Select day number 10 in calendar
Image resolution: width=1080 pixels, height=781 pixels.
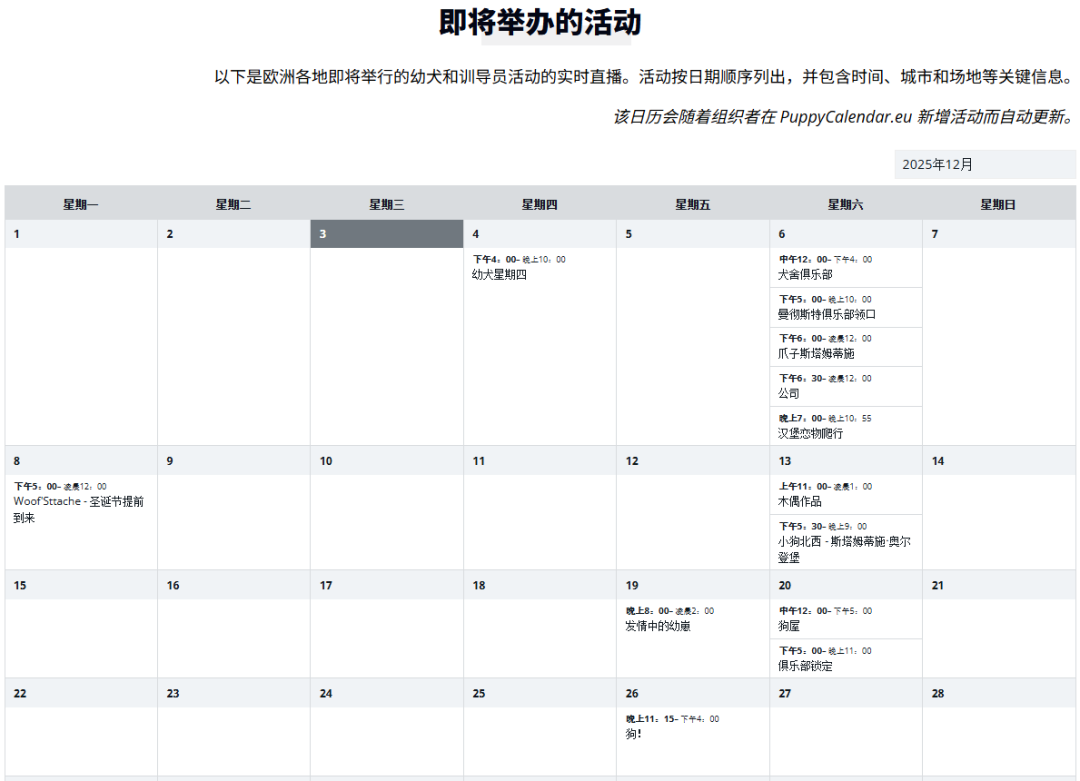click(x=326, y=461)
